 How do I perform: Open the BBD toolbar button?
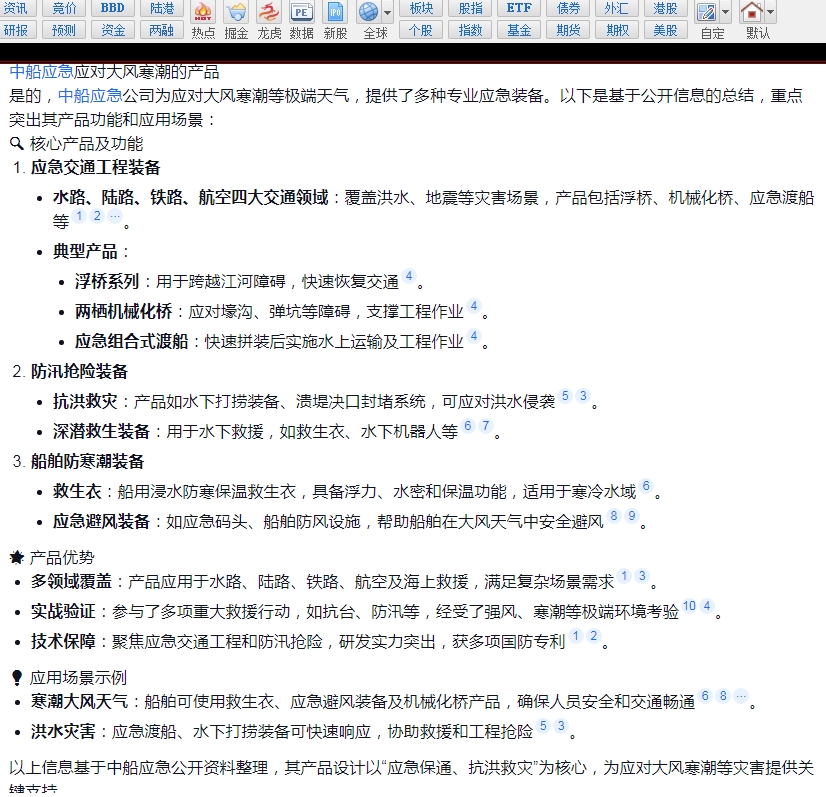113,8
